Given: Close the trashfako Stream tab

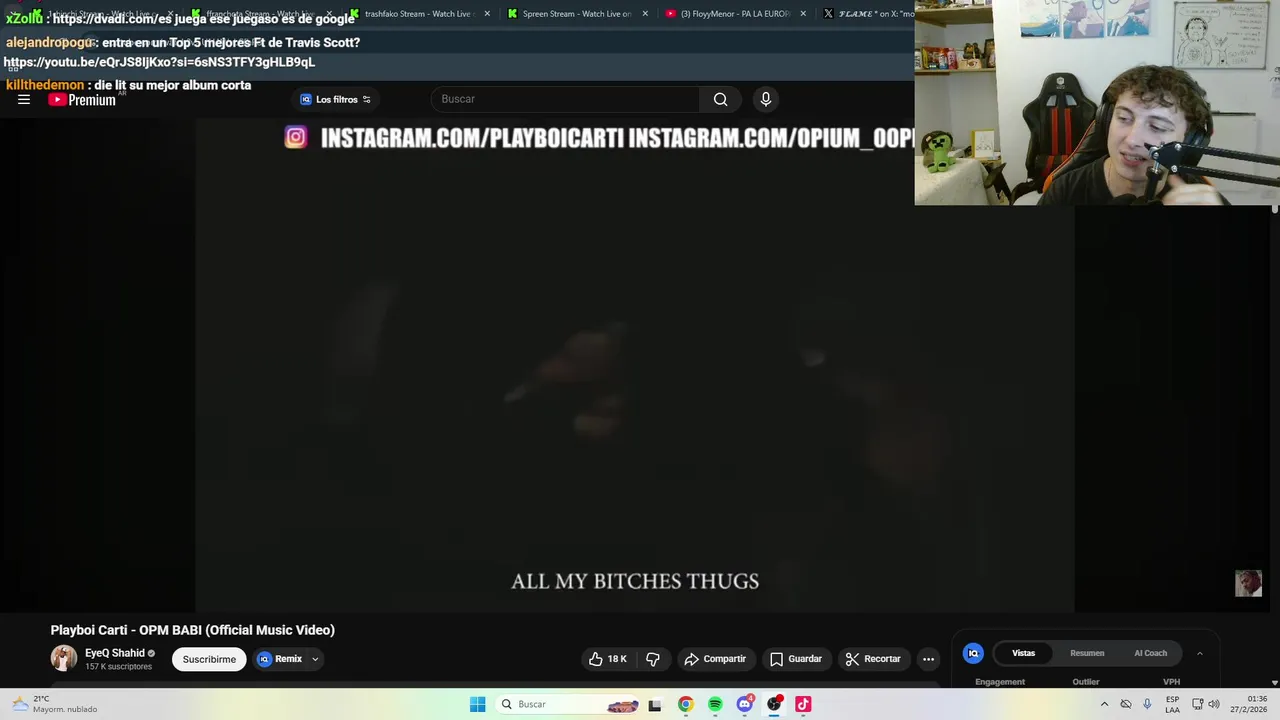Looking at the screenshot, I should (x=487, y=14).
